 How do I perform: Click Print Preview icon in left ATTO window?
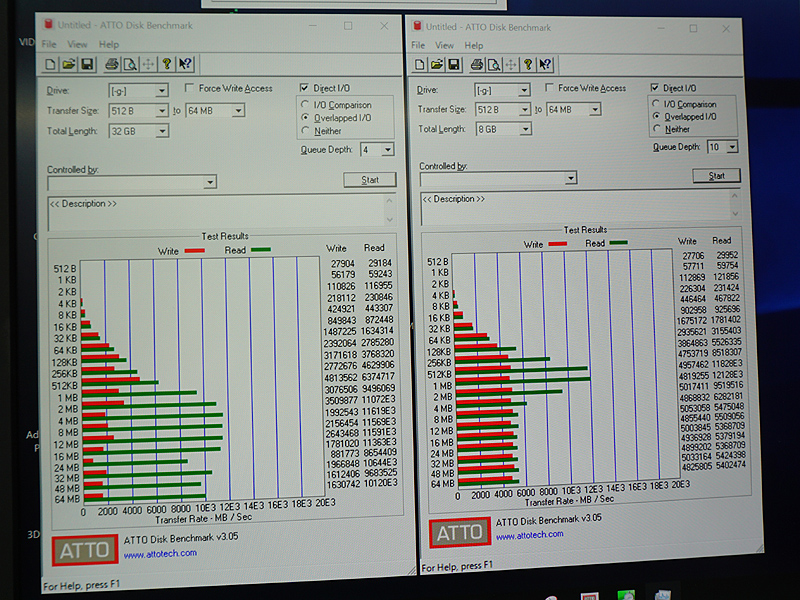point(131,64)
